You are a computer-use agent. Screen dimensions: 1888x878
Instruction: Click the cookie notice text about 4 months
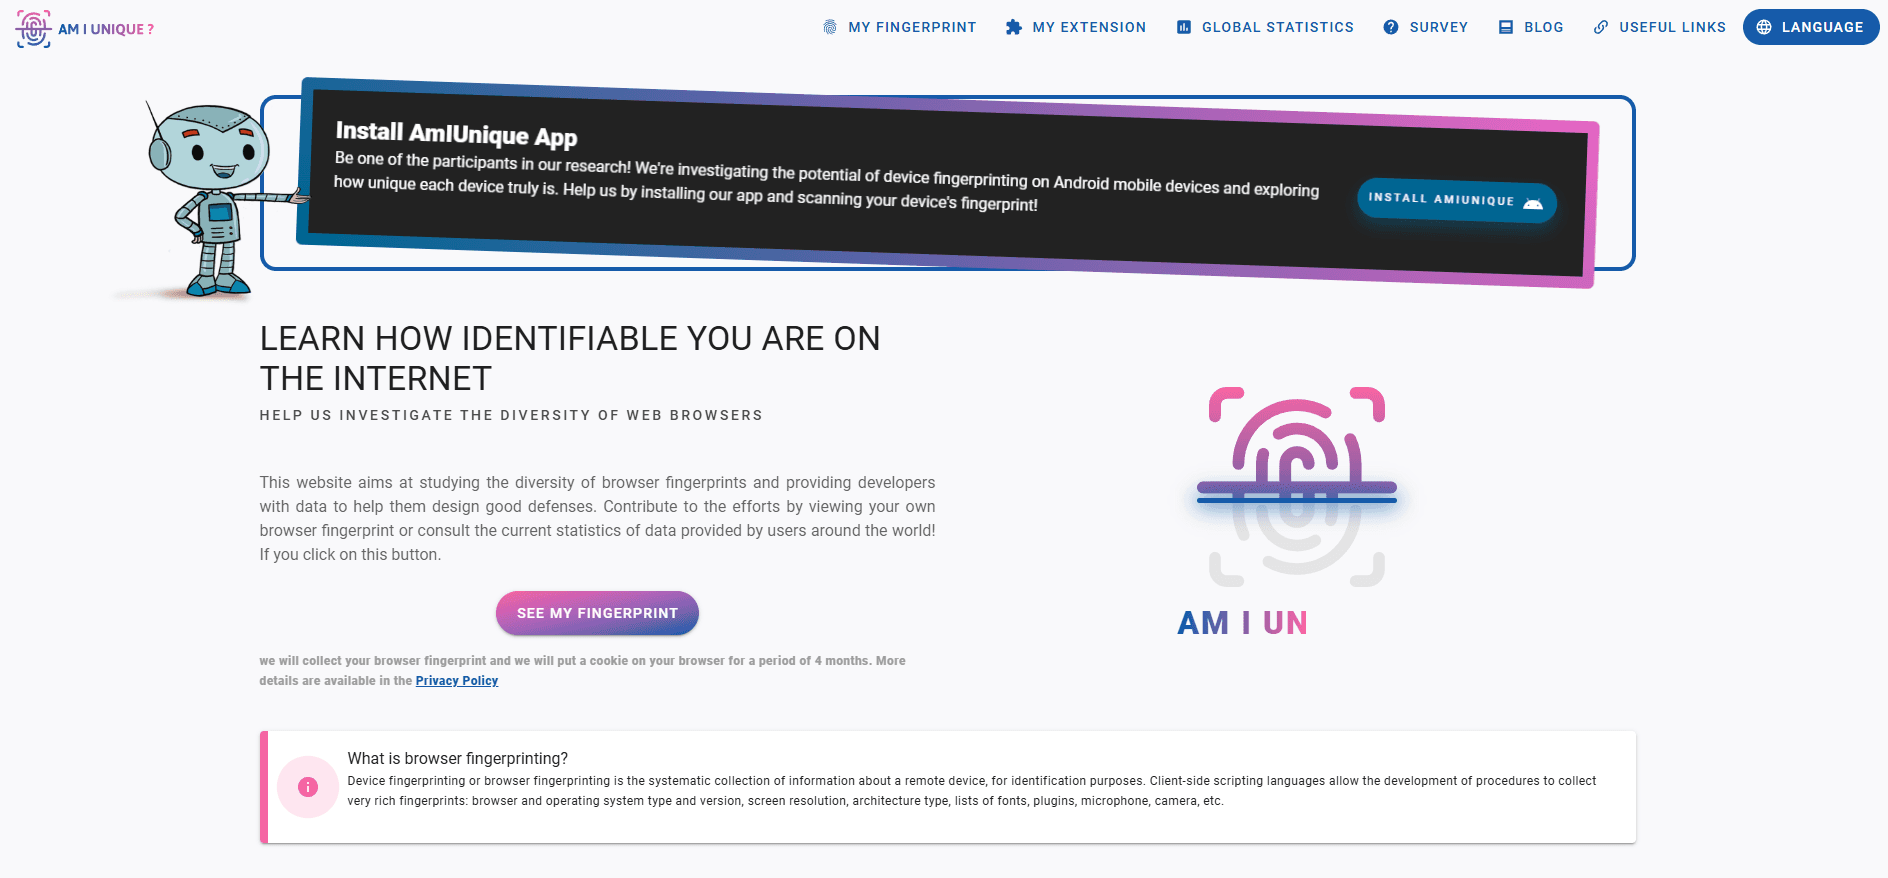[x=583, y=671]
